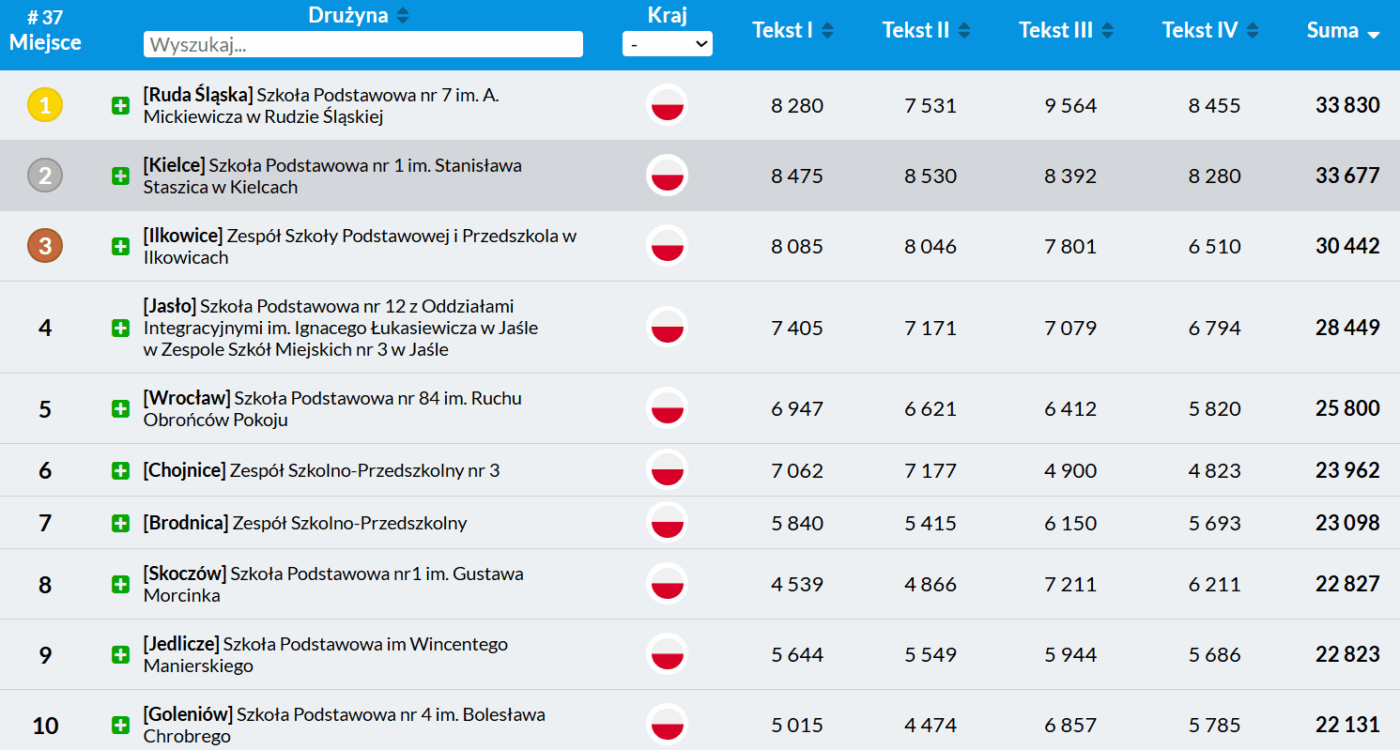Click Poland flag in Brodnica row
Viewport: 1400px width, 750px height.
point(667,523)
